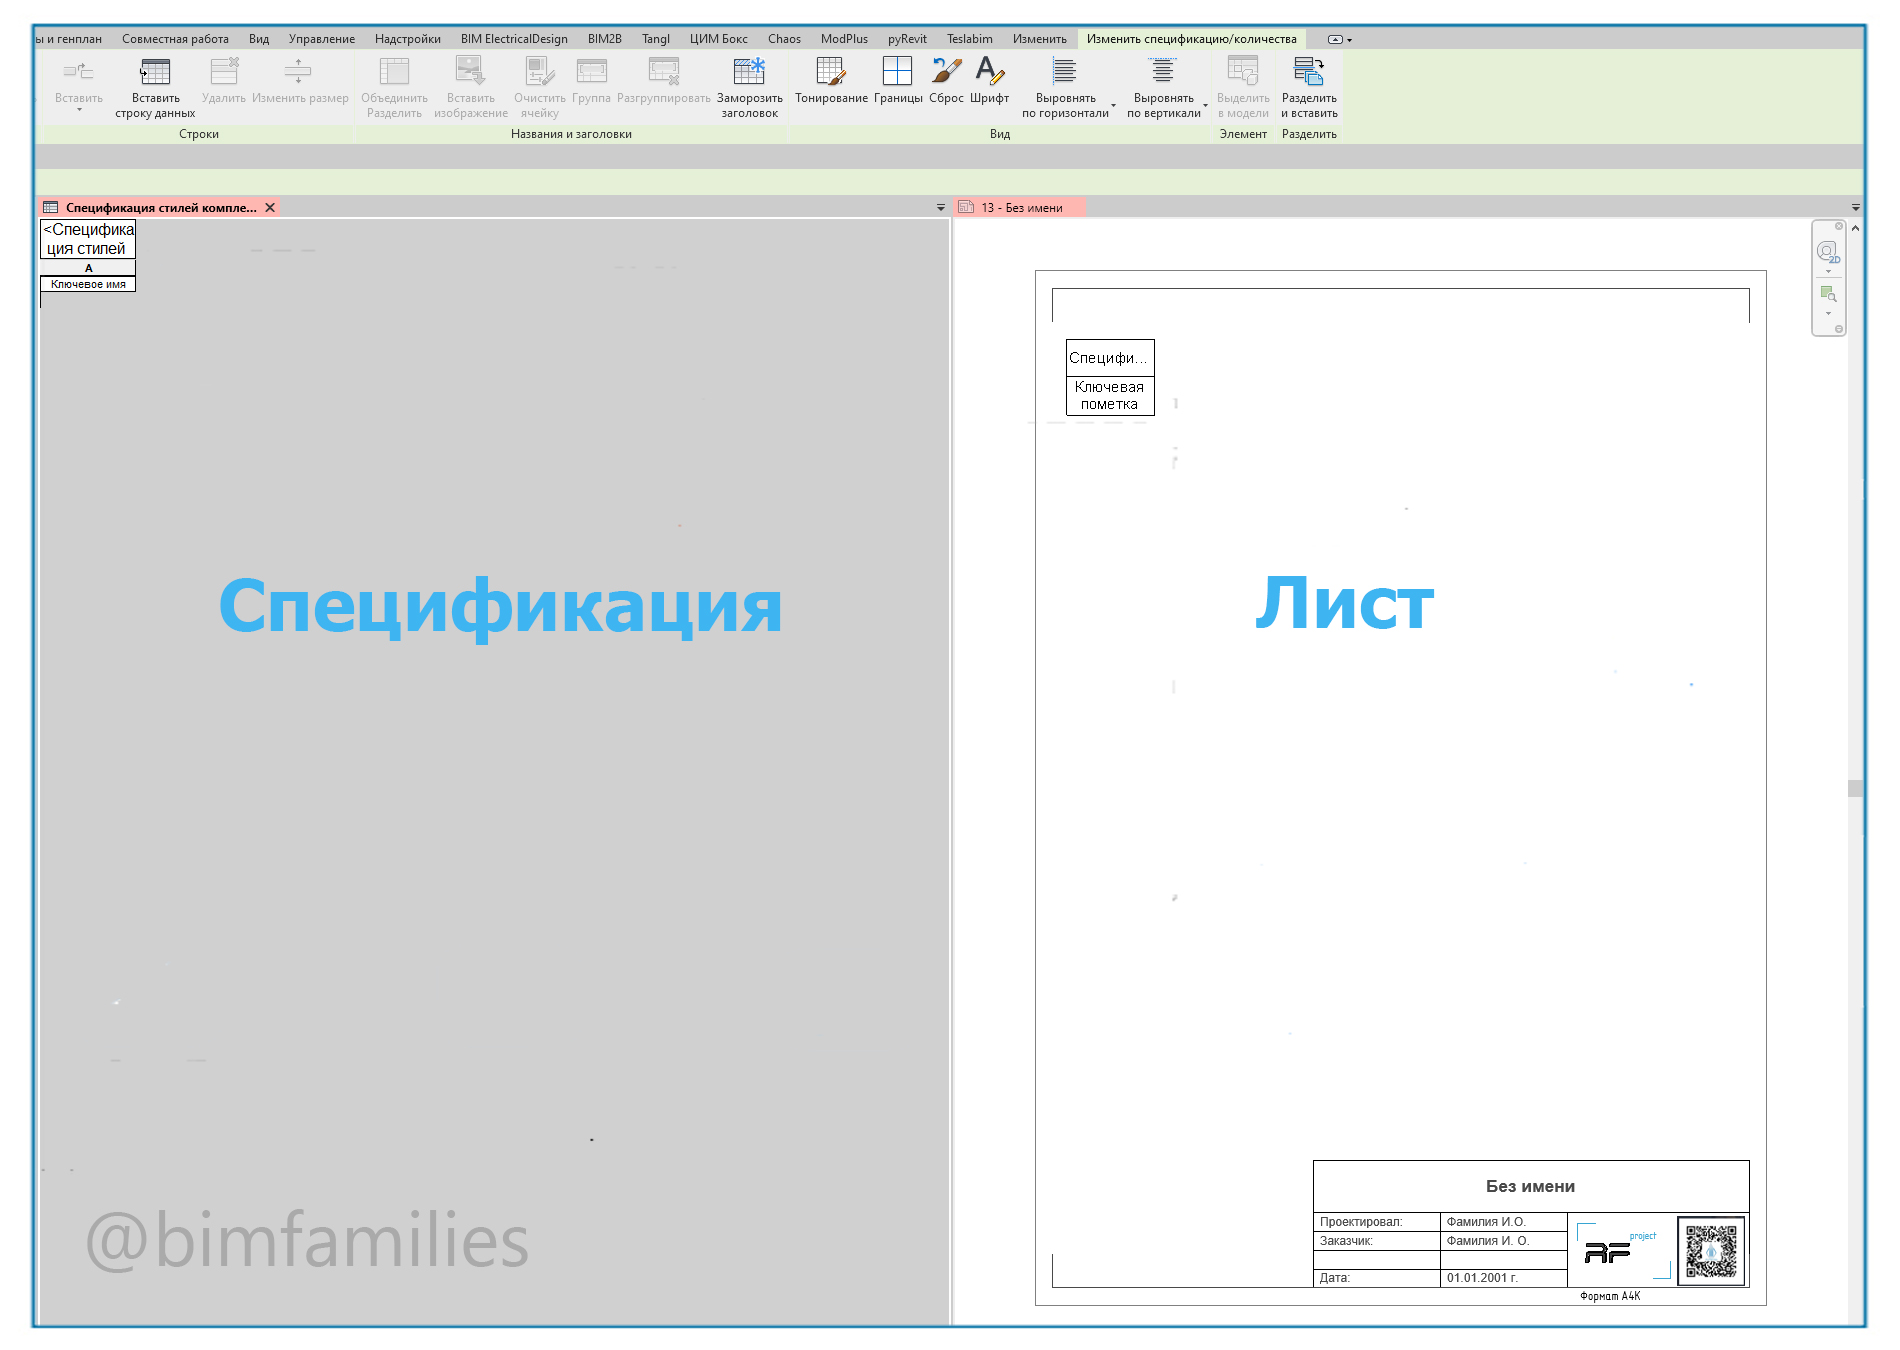This screenshot has width=1900, height=1350.
Task: Expand the Align Vertically dropdown arrow
Action: 1206,105
